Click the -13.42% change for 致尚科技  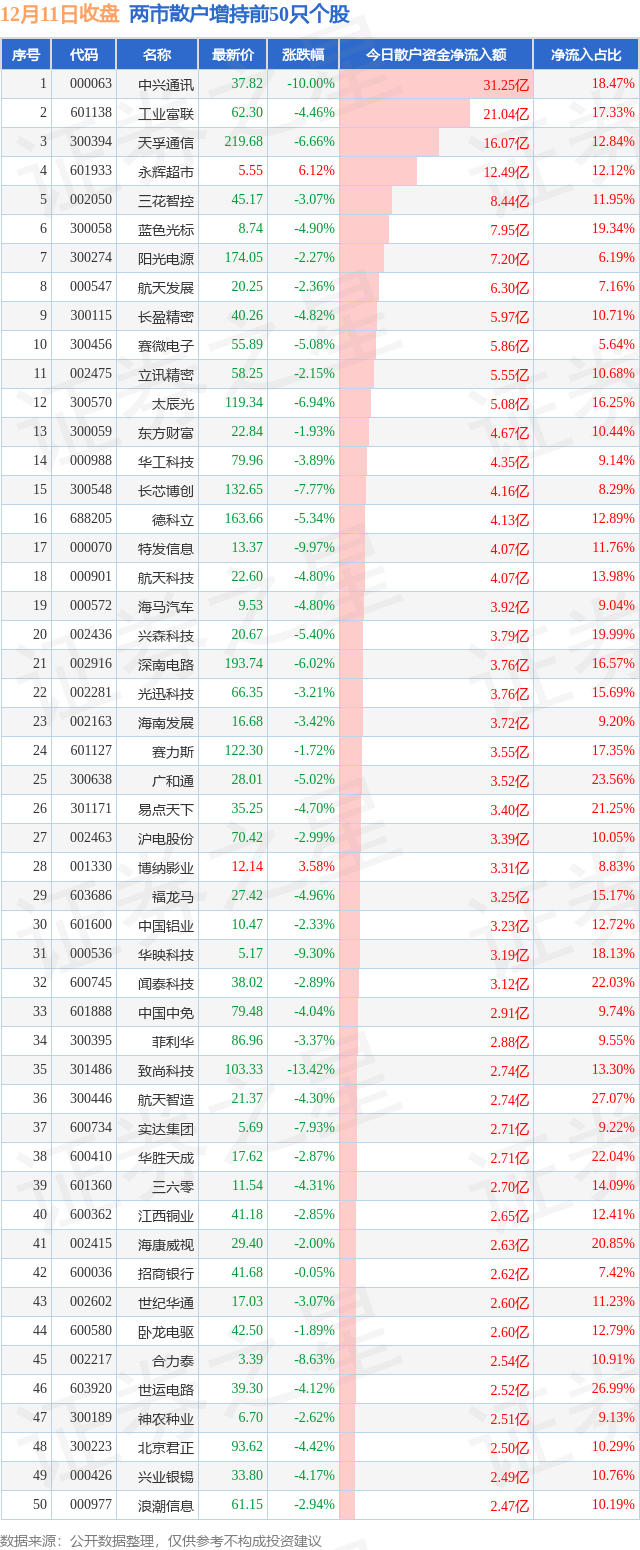pyautogui.click(x=311, y=1070)
